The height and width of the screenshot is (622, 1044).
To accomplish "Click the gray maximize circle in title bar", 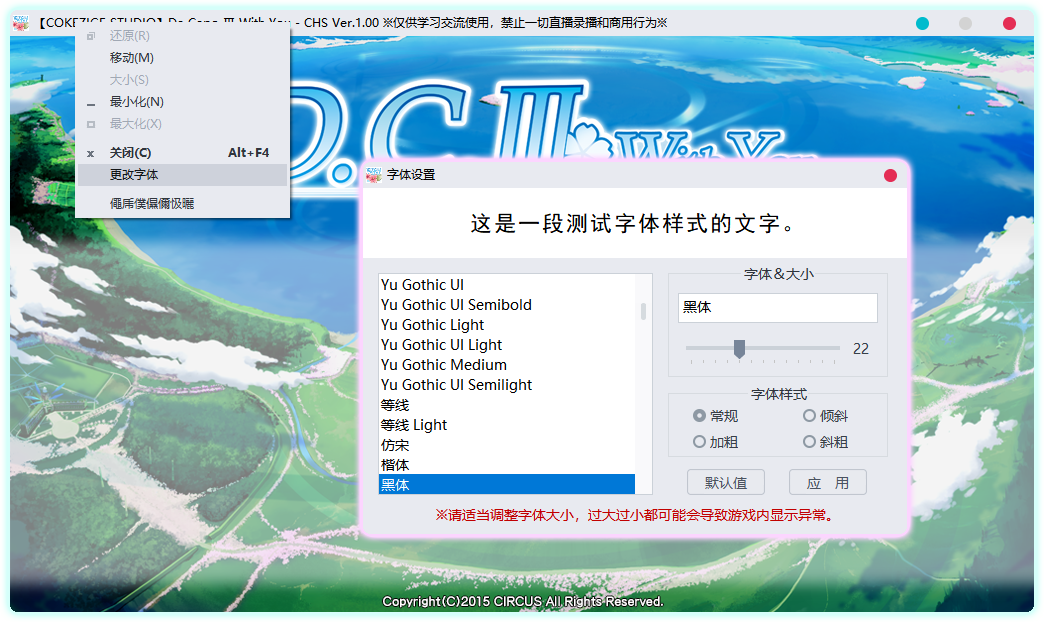I will (x=965, y=23).
